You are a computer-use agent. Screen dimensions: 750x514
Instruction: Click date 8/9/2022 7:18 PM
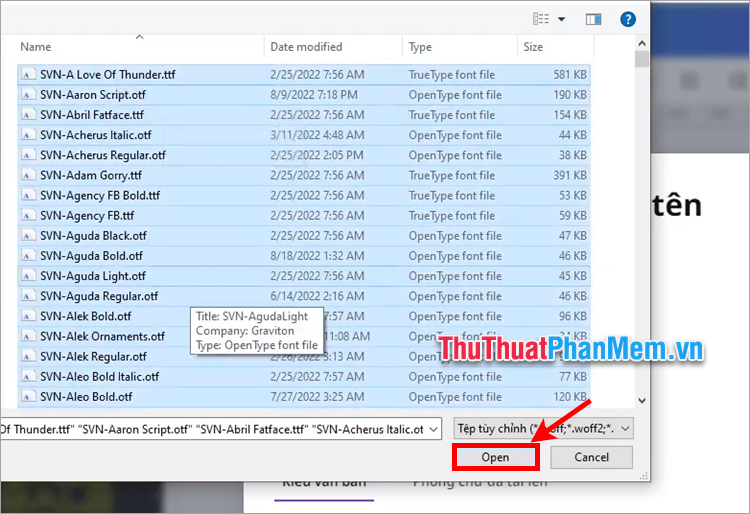tap(314, 95)
